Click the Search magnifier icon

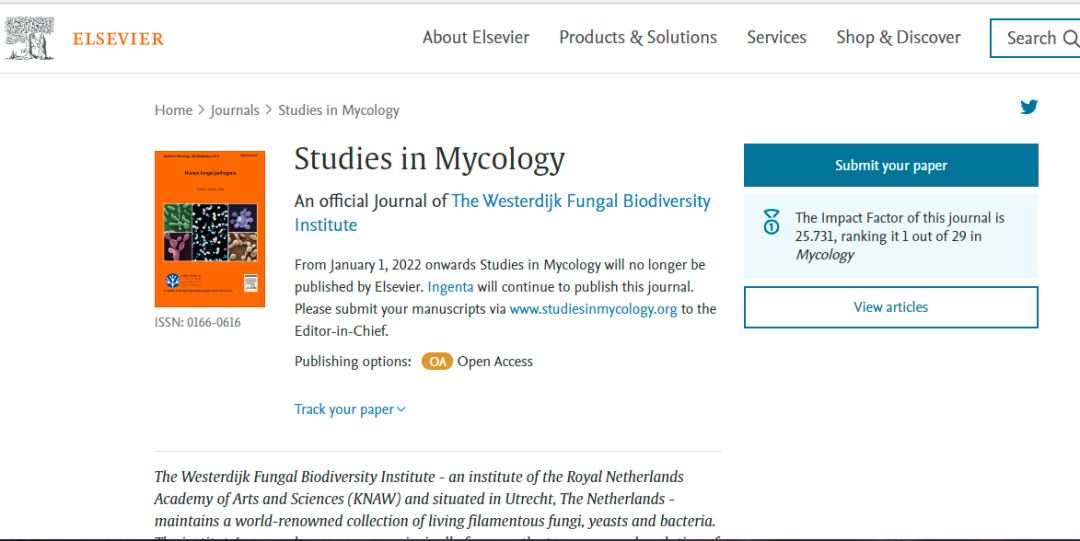(1070, 39)
